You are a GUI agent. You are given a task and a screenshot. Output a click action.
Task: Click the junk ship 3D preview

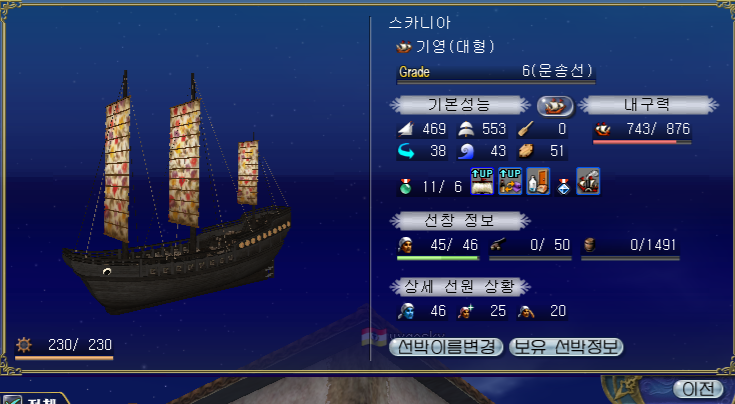pos(177,192)
